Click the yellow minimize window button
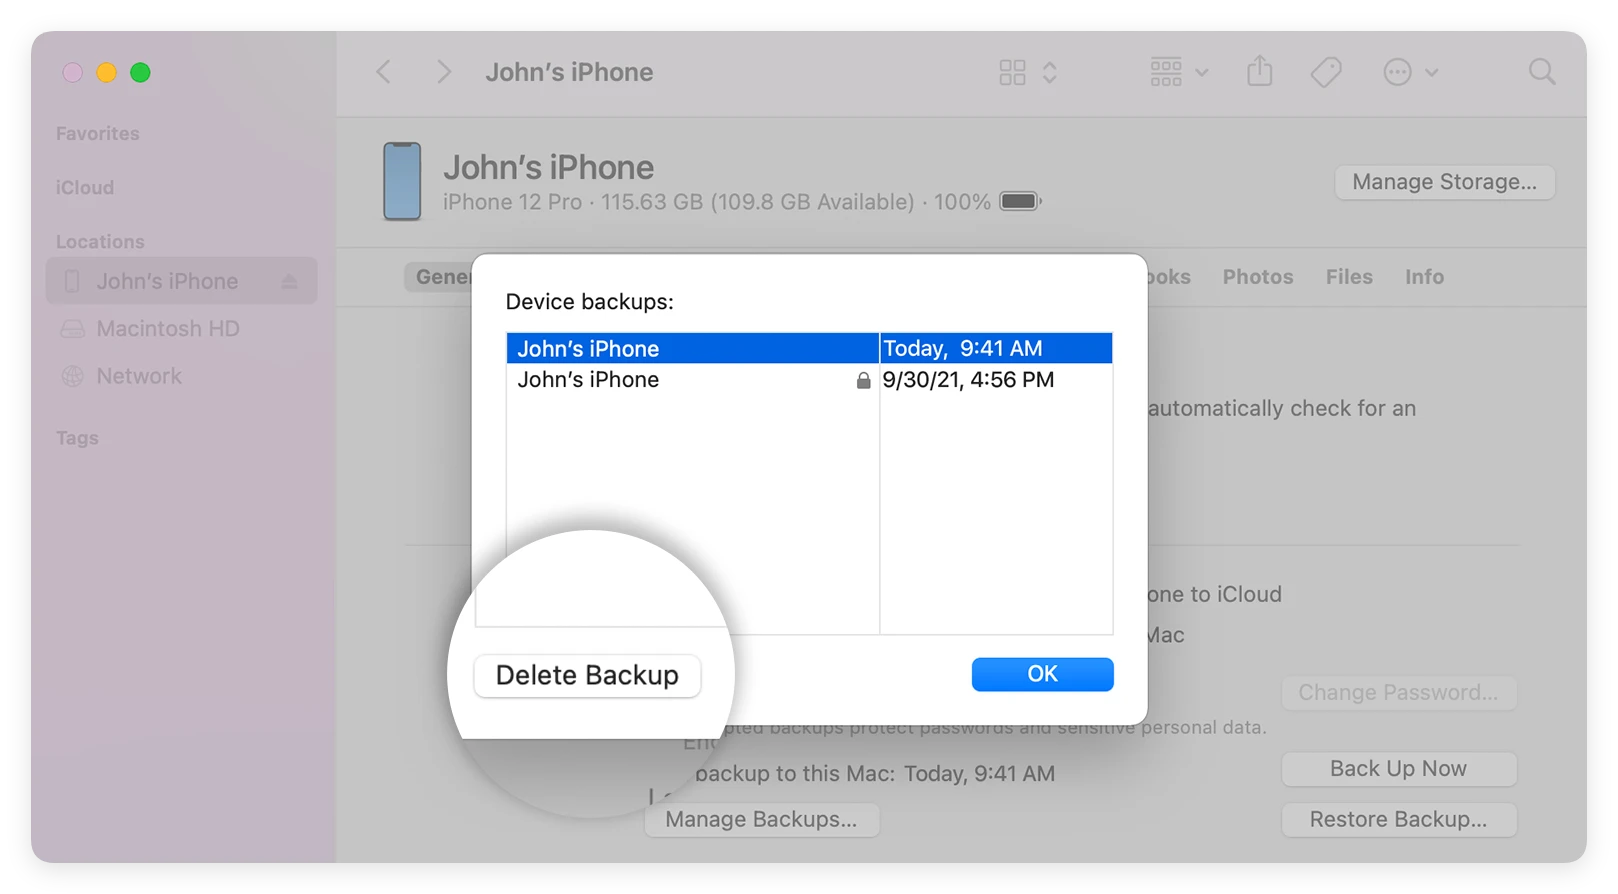The width and height of the screenshot is (1618, 894). (106, 72)
